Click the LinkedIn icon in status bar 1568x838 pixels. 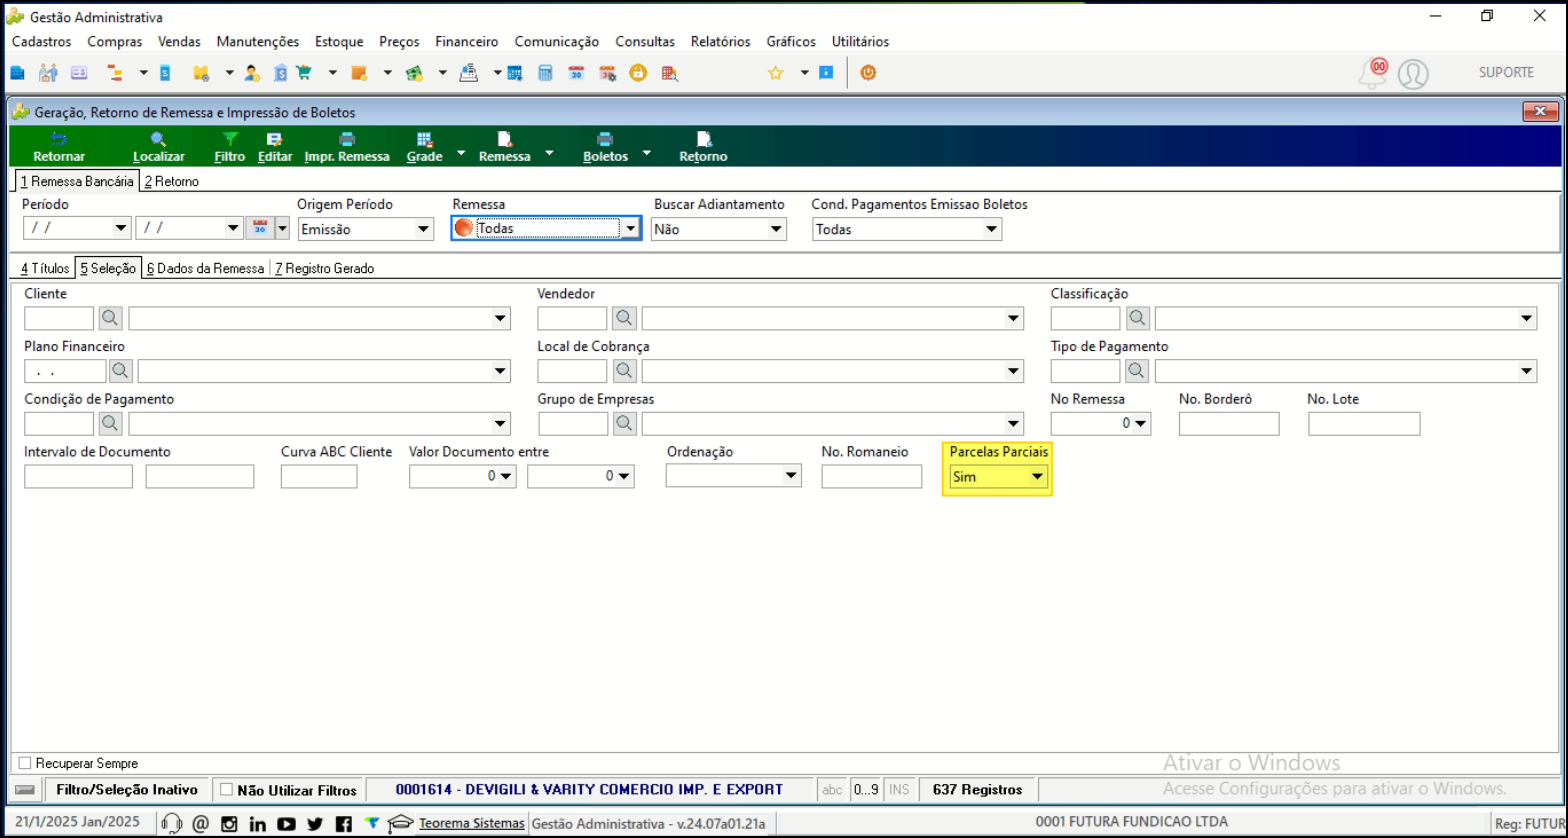coord(258,824)
